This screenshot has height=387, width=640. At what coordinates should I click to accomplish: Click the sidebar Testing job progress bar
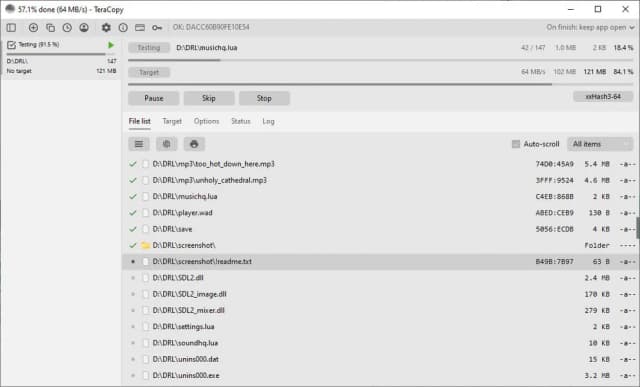(61, 54)
